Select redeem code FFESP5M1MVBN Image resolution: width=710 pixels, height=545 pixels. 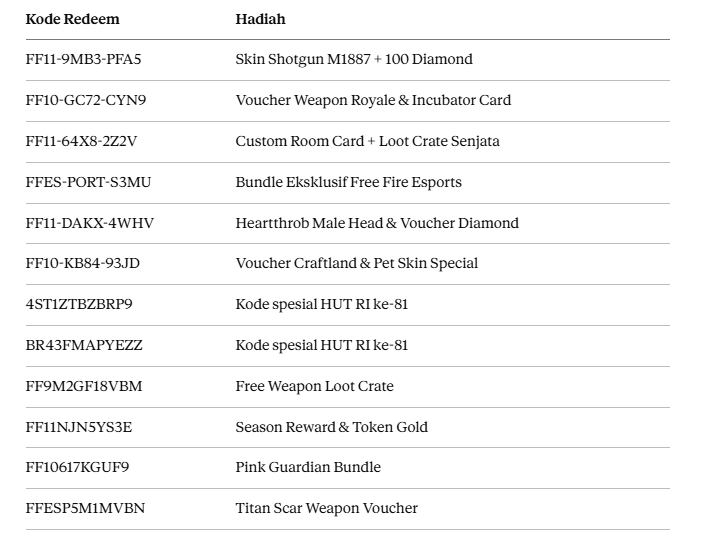(x=86, y=508)
